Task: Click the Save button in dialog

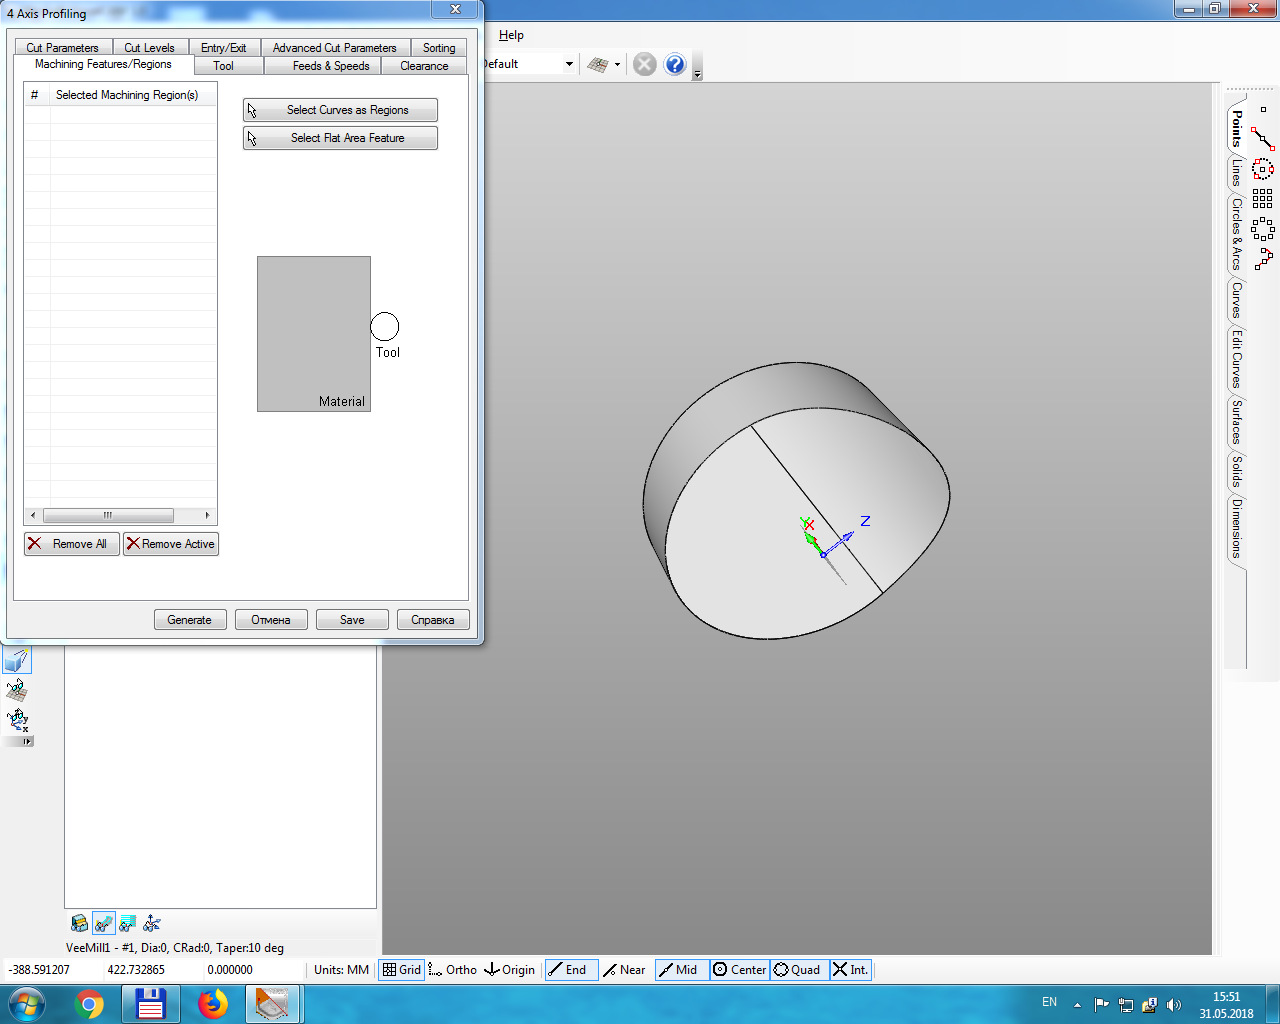Action: 352,620
